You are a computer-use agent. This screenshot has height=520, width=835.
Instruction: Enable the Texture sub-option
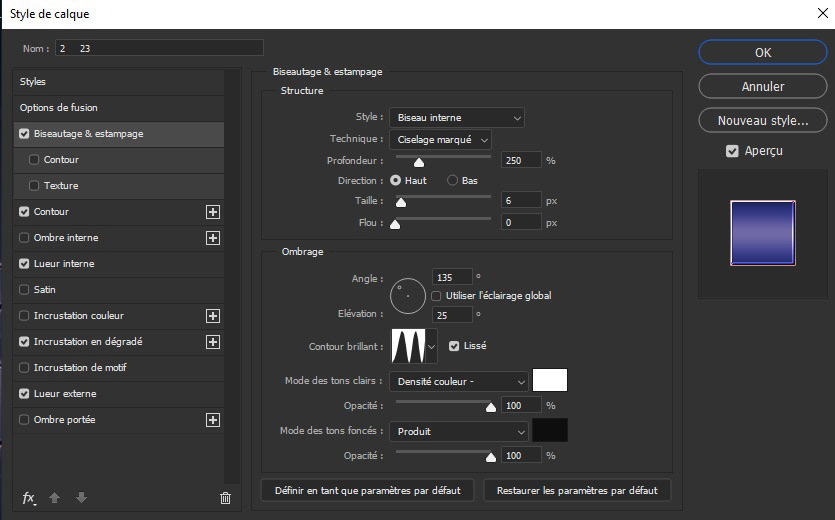34,186
